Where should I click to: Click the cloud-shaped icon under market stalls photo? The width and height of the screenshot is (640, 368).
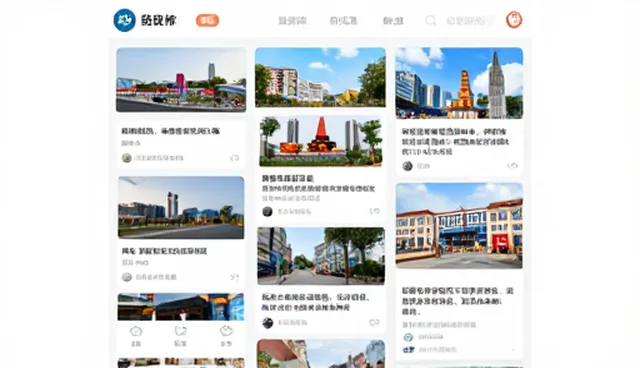[x=226, y=331]
